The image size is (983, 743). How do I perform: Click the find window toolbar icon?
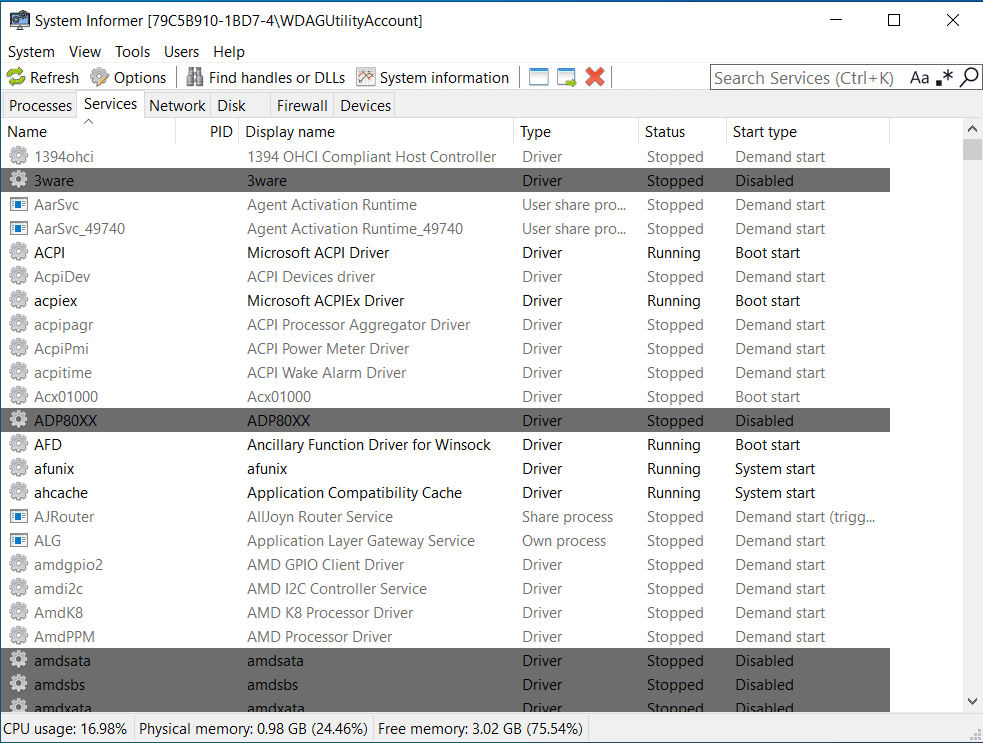click(539, 77)
